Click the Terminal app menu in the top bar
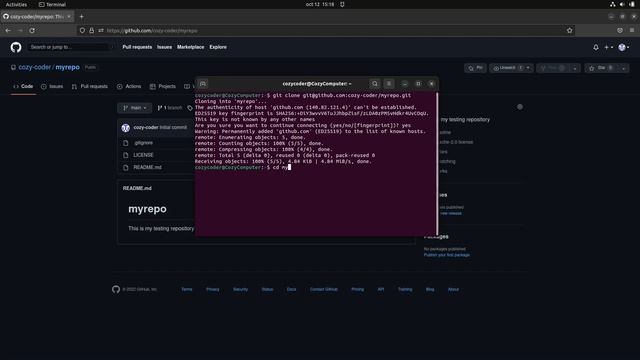Screen dimensions: 640x360 [52, 4]
